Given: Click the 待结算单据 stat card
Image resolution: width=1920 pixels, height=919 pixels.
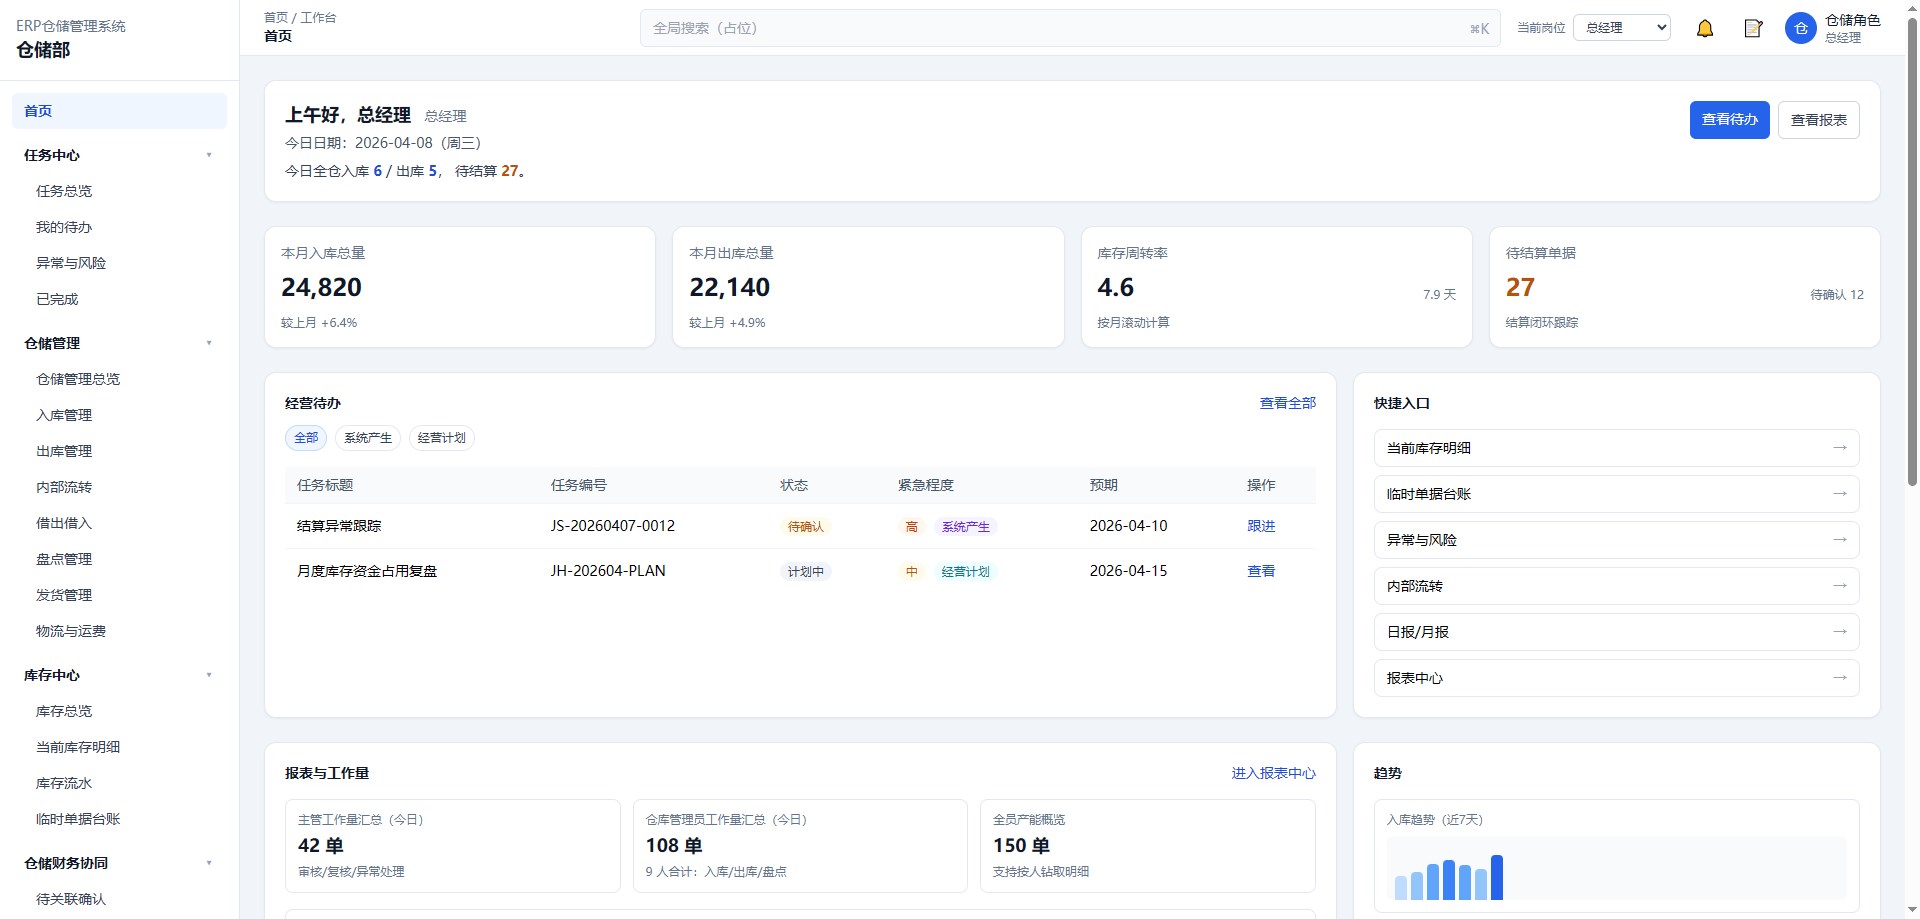Looking at the screenshot, I should [x=1684, y=287].
